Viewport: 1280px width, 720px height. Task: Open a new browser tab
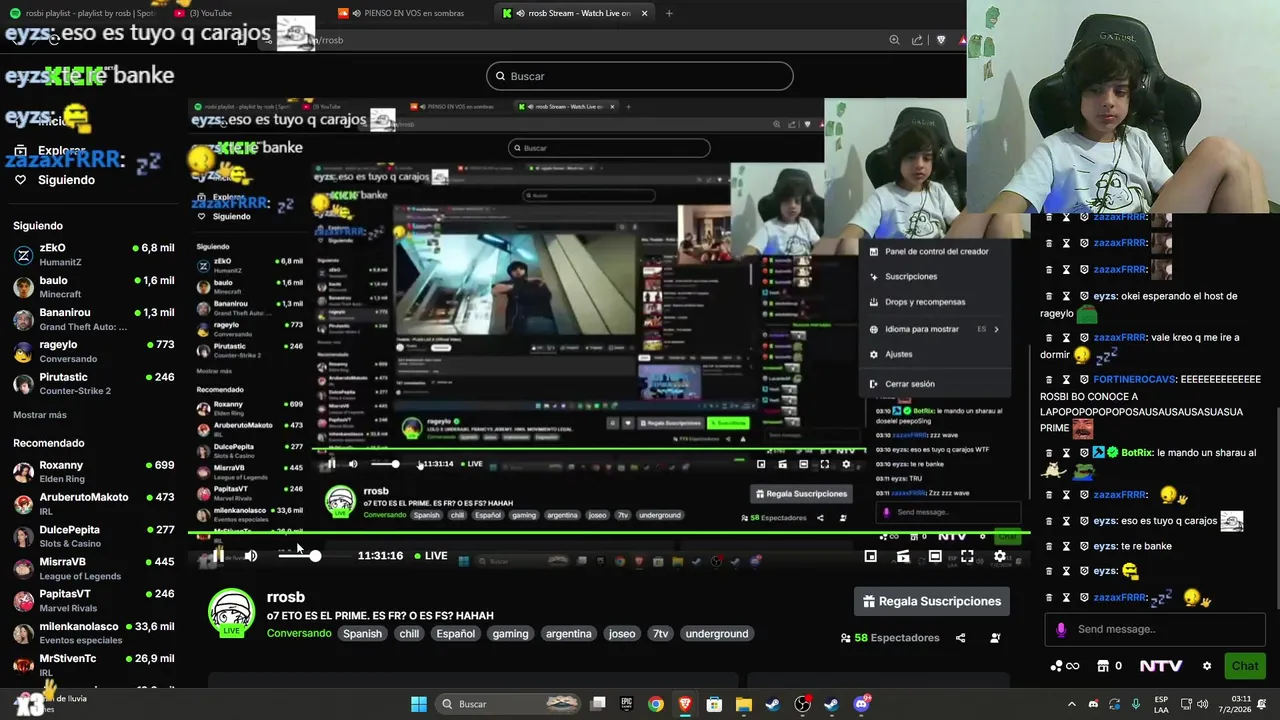point(669,13)
